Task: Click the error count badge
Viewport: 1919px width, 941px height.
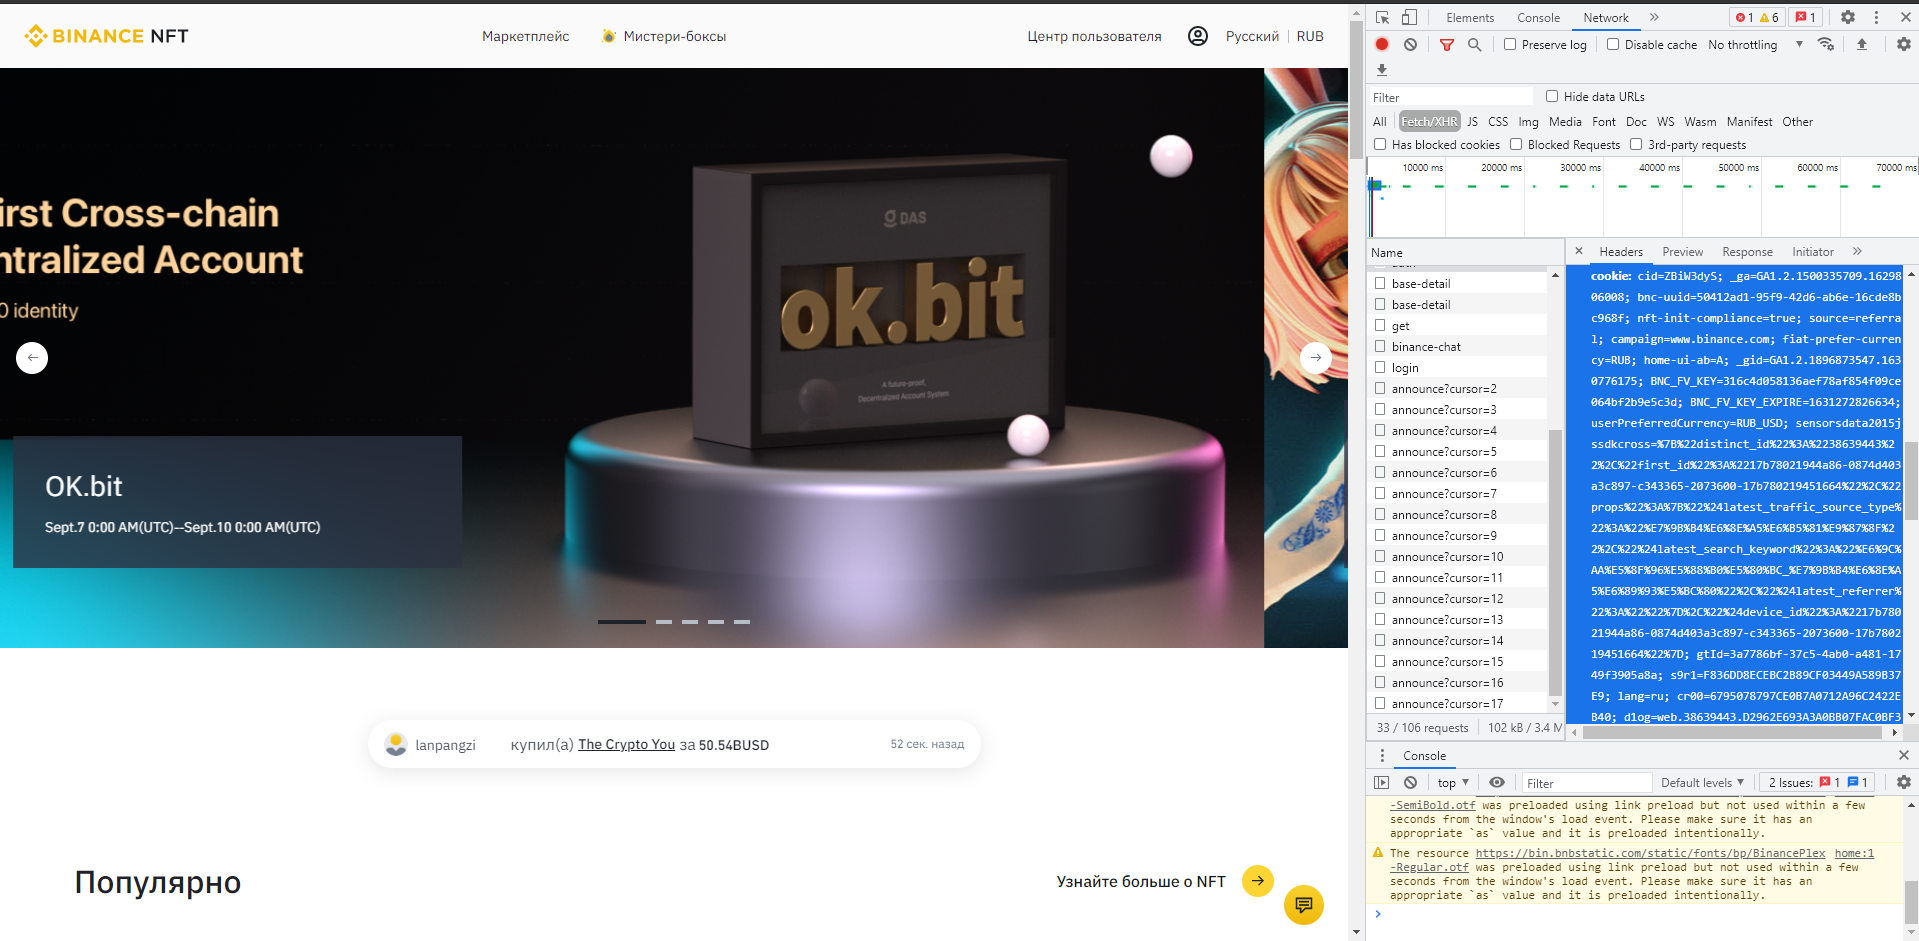Action: click(1745, 17)
